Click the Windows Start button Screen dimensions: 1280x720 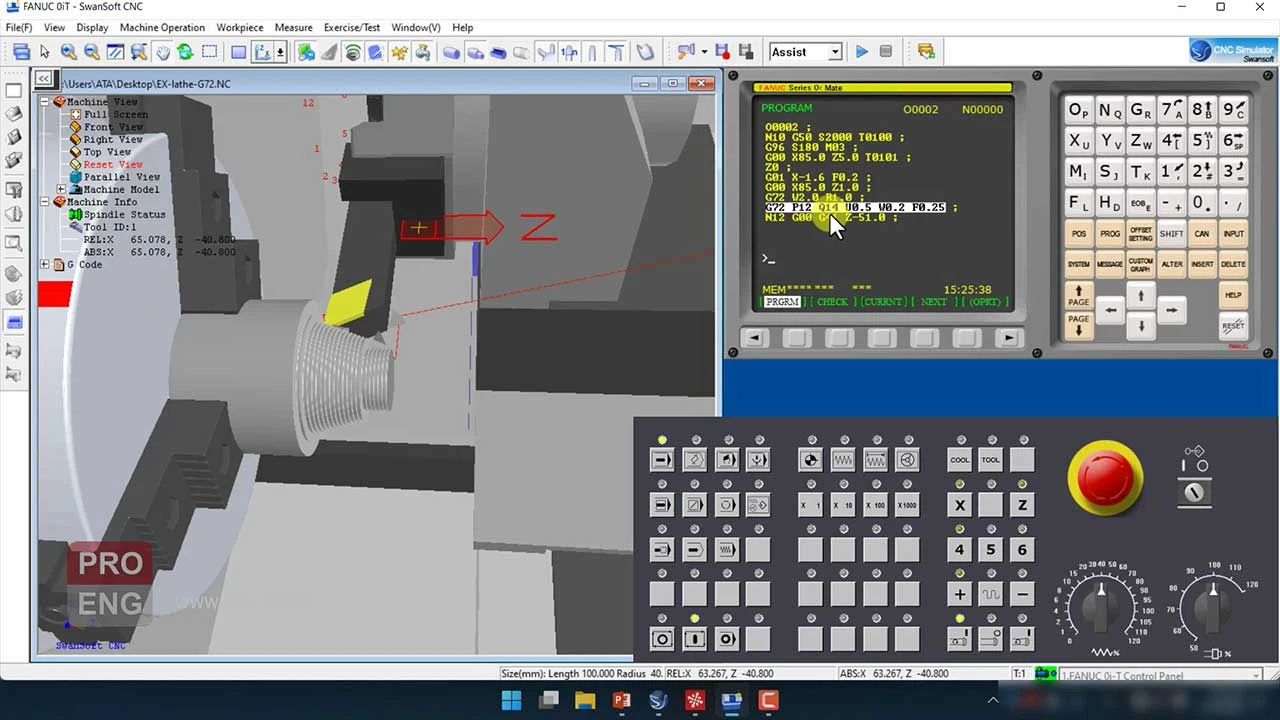pos(511,700)
